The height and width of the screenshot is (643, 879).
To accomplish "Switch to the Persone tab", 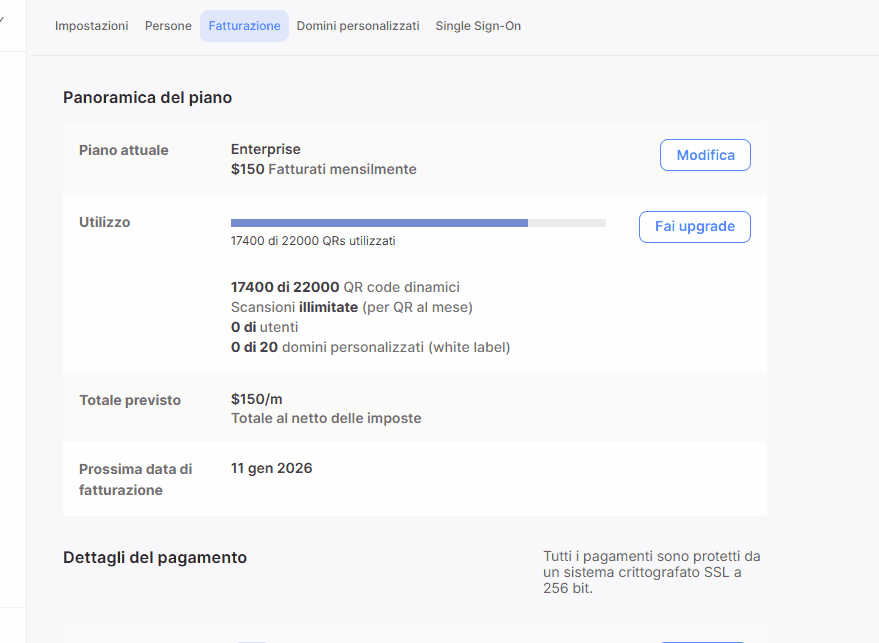I will [x=168, y=26].
